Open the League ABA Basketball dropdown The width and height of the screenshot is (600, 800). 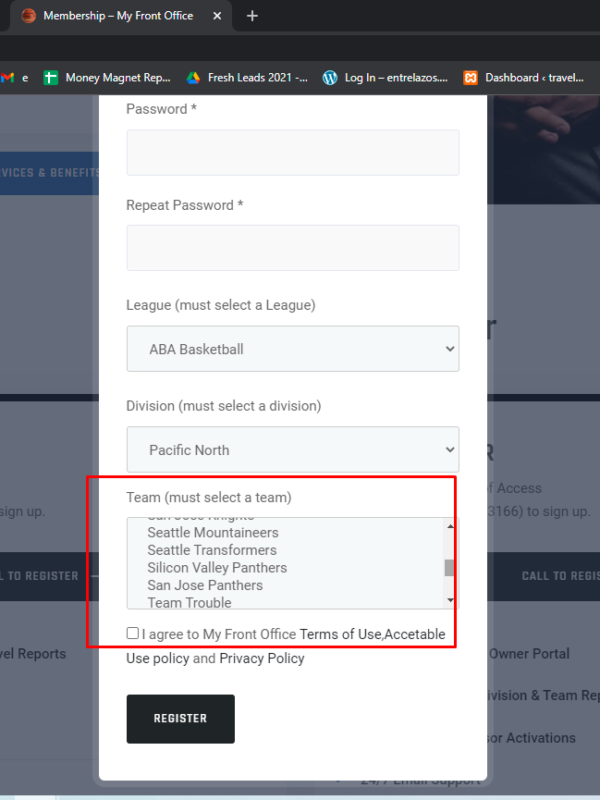point(293,349)
